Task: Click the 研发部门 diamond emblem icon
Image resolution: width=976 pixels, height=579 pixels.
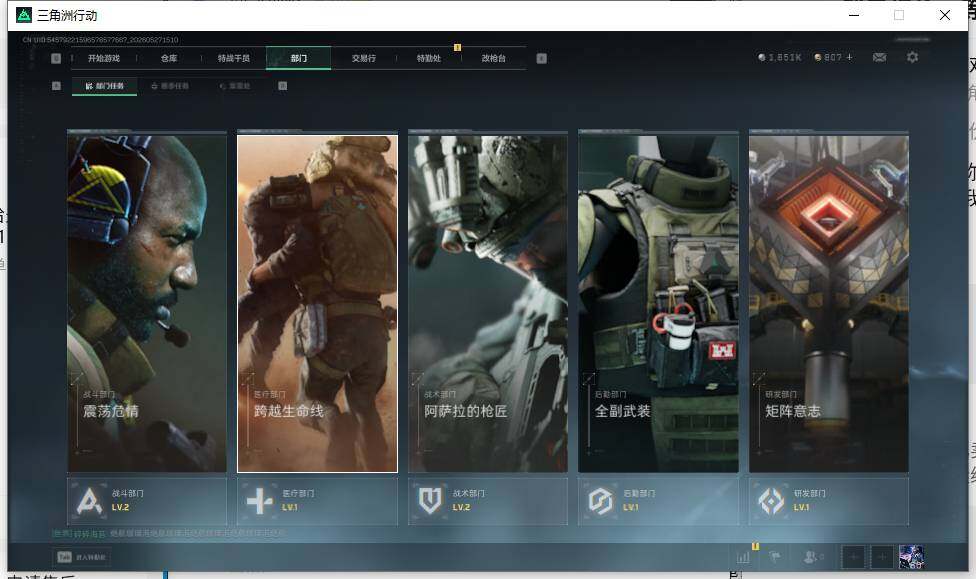Action: pos(771,501)
